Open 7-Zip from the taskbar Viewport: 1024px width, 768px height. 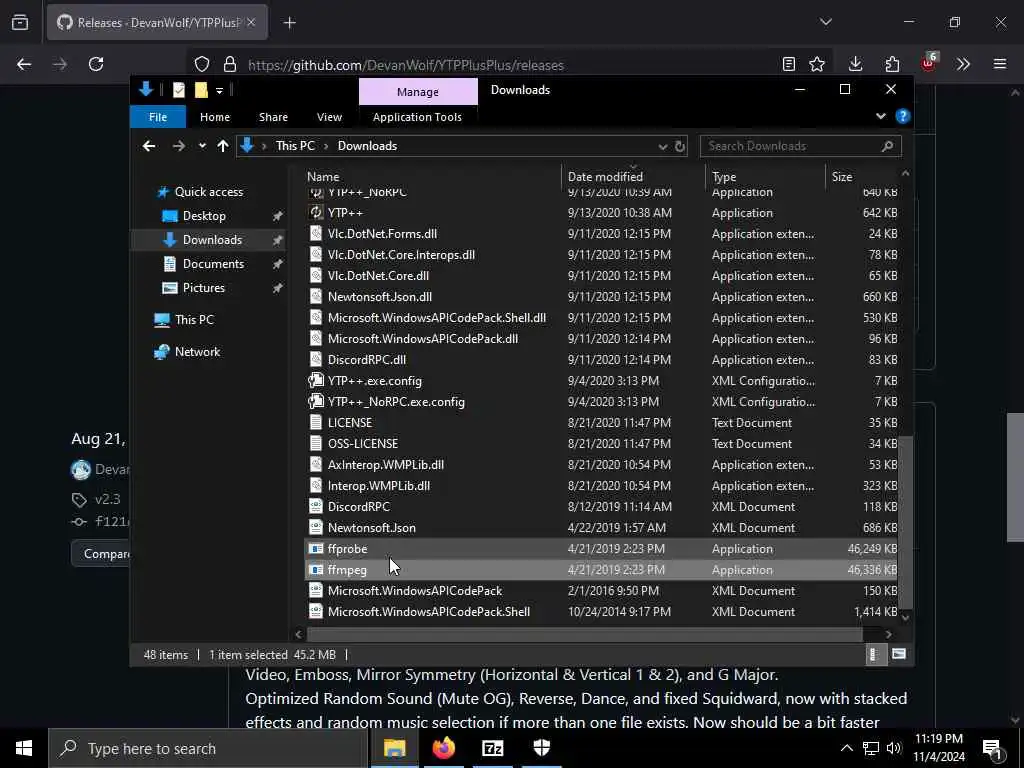pos(492,748)
